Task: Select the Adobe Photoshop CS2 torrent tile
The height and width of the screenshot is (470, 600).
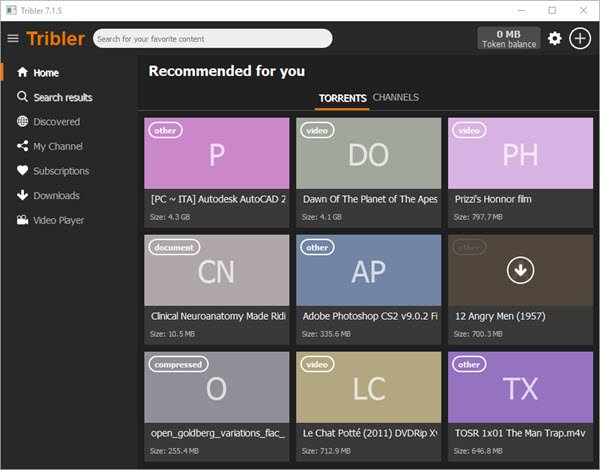Action: pyautogui.click(x=368, y=290)
